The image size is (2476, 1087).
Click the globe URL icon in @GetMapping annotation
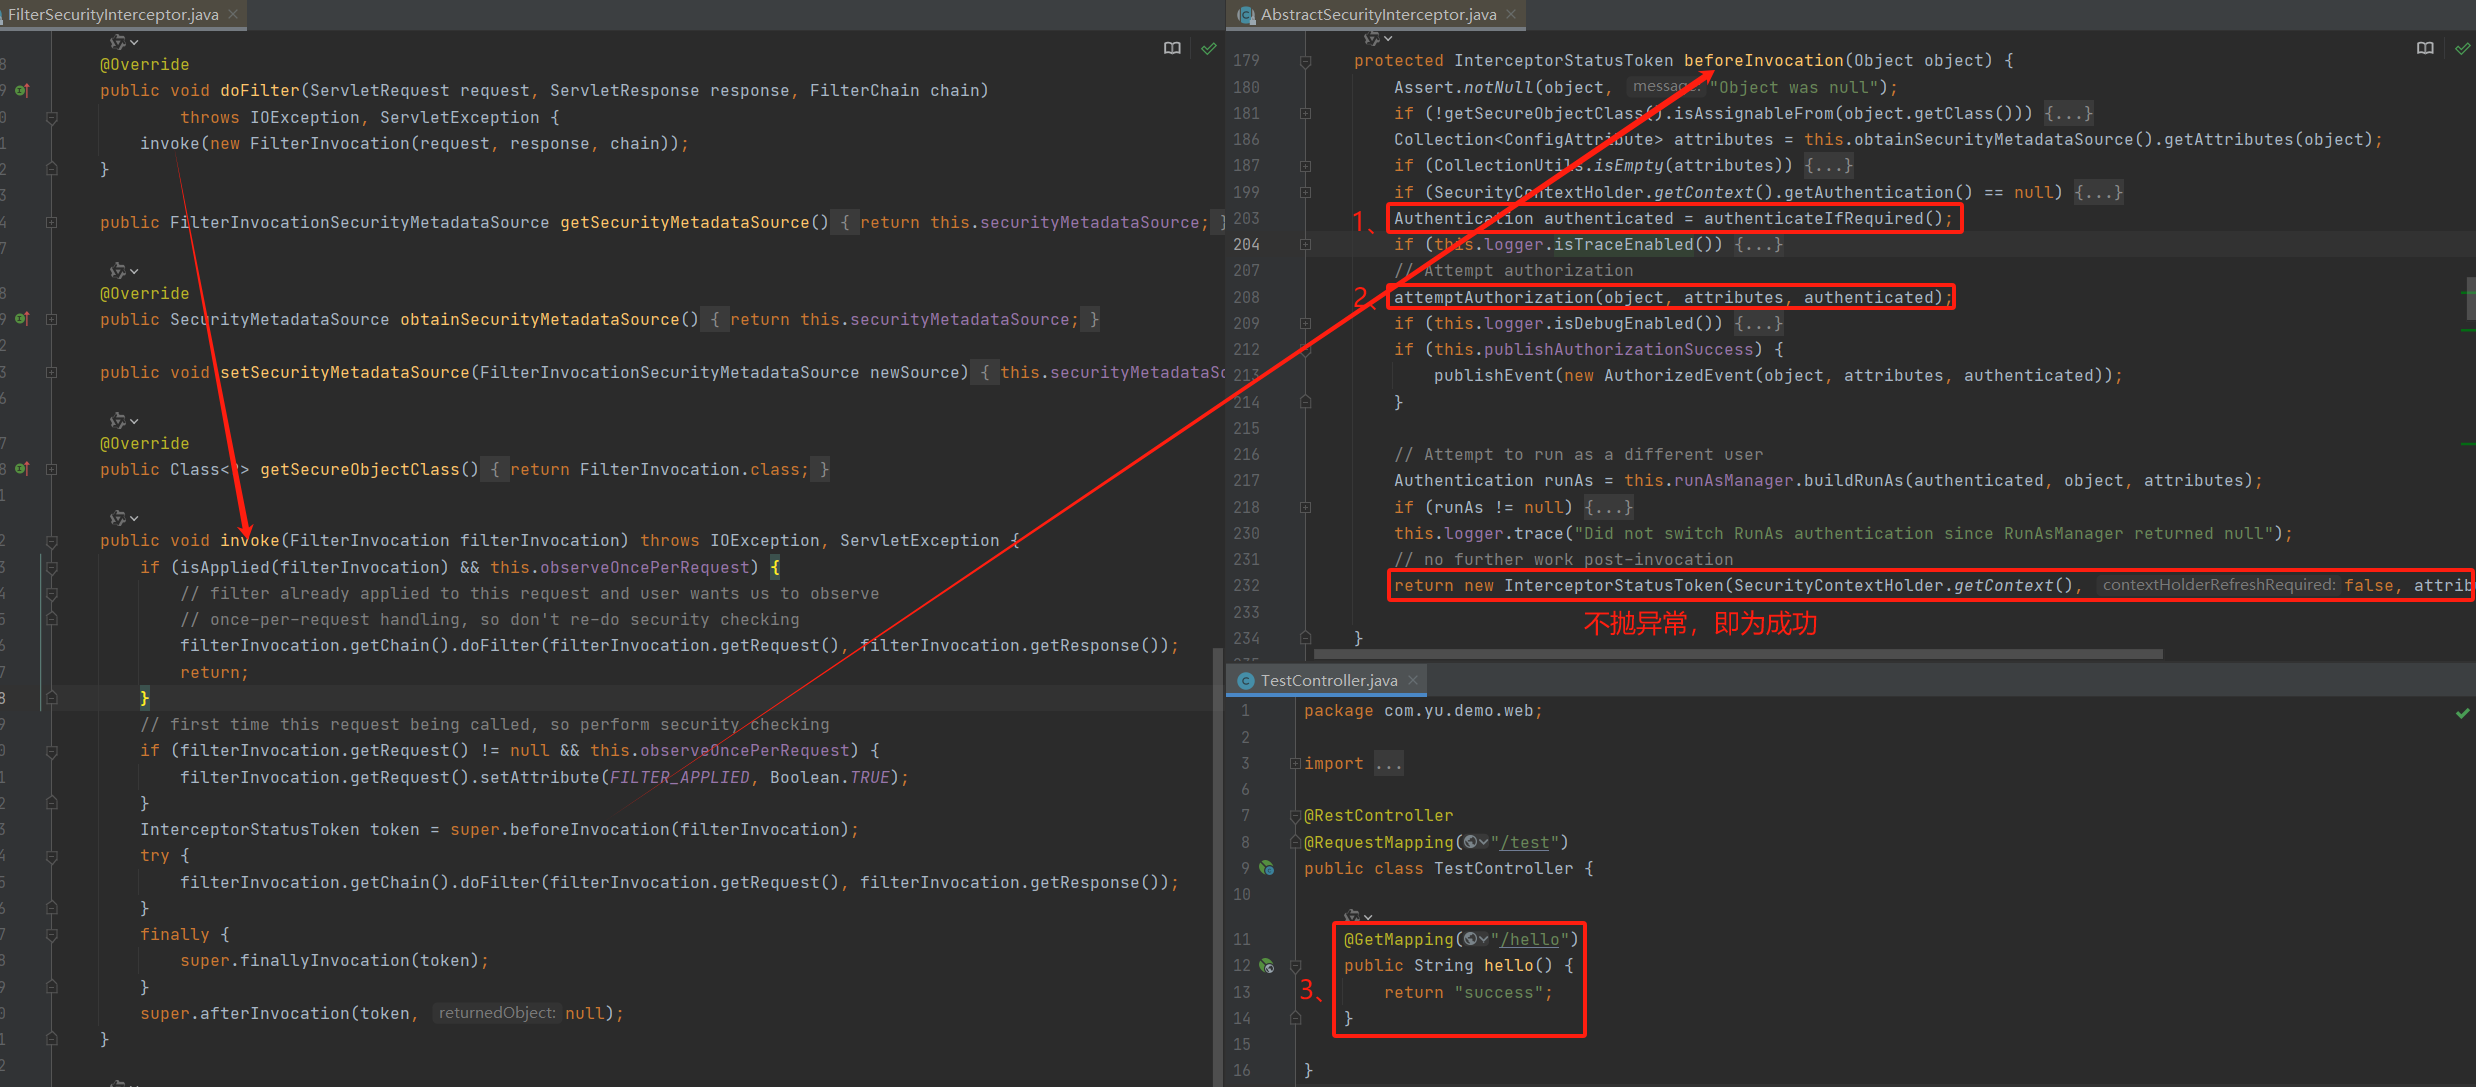pyautogui.click(x=1476, y=939)
